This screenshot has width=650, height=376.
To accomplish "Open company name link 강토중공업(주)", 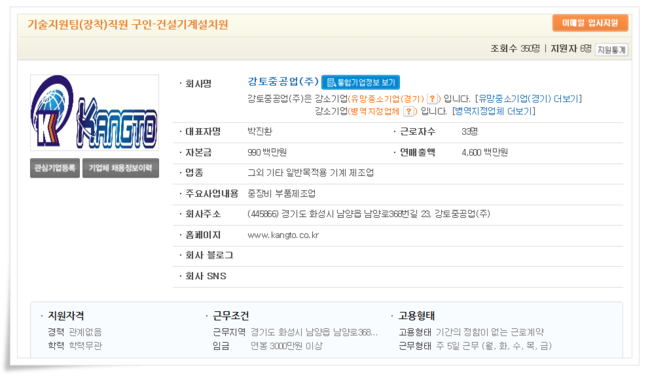I will 283,81.
